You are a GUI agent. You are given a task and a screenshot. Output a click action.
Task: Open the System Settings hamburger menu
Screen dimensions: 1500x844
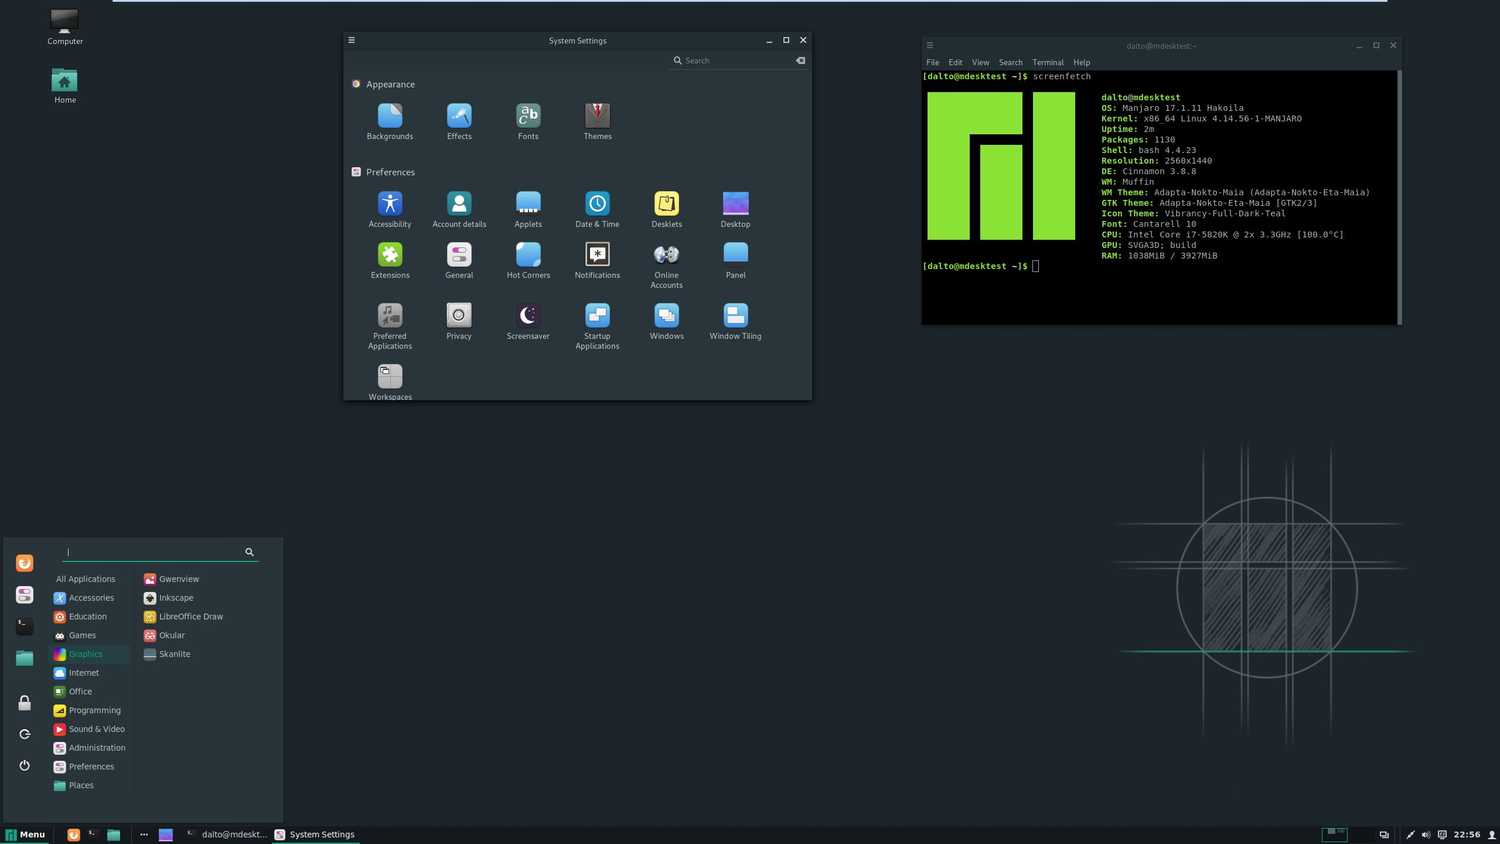pyautogui.click(x=351, y=40)
